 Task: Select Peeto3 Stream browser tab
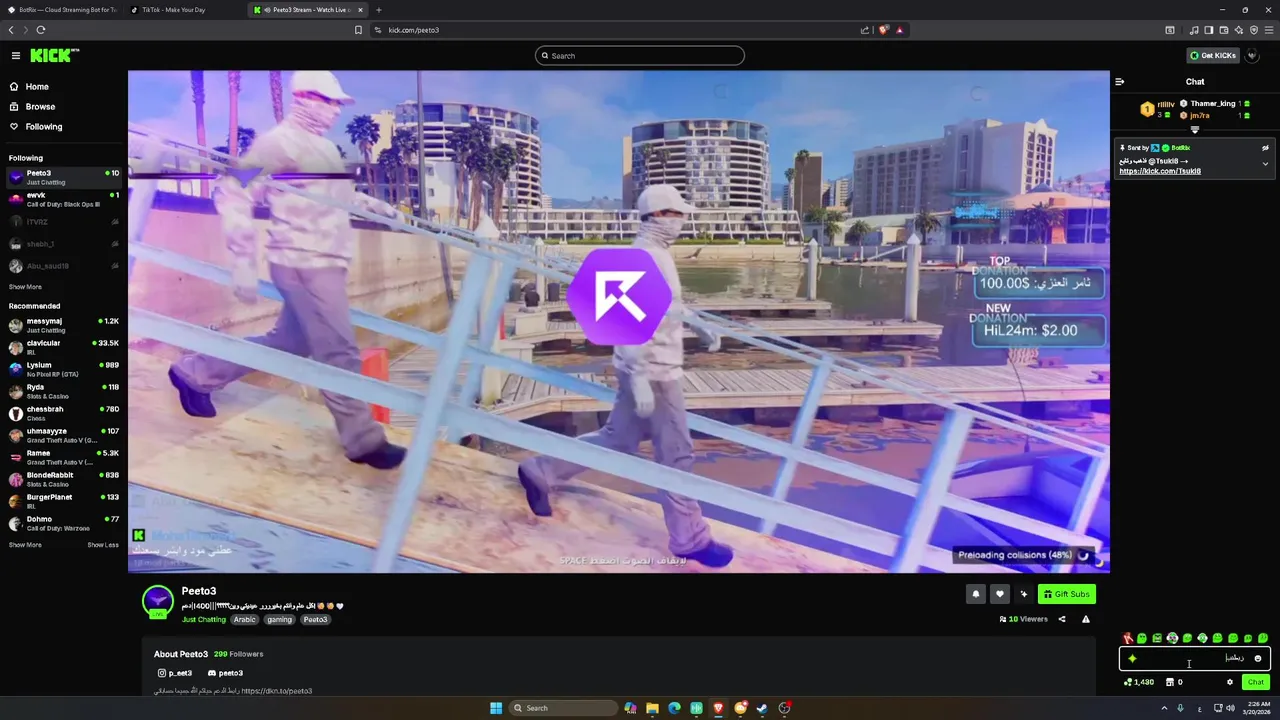pos(308,10)
